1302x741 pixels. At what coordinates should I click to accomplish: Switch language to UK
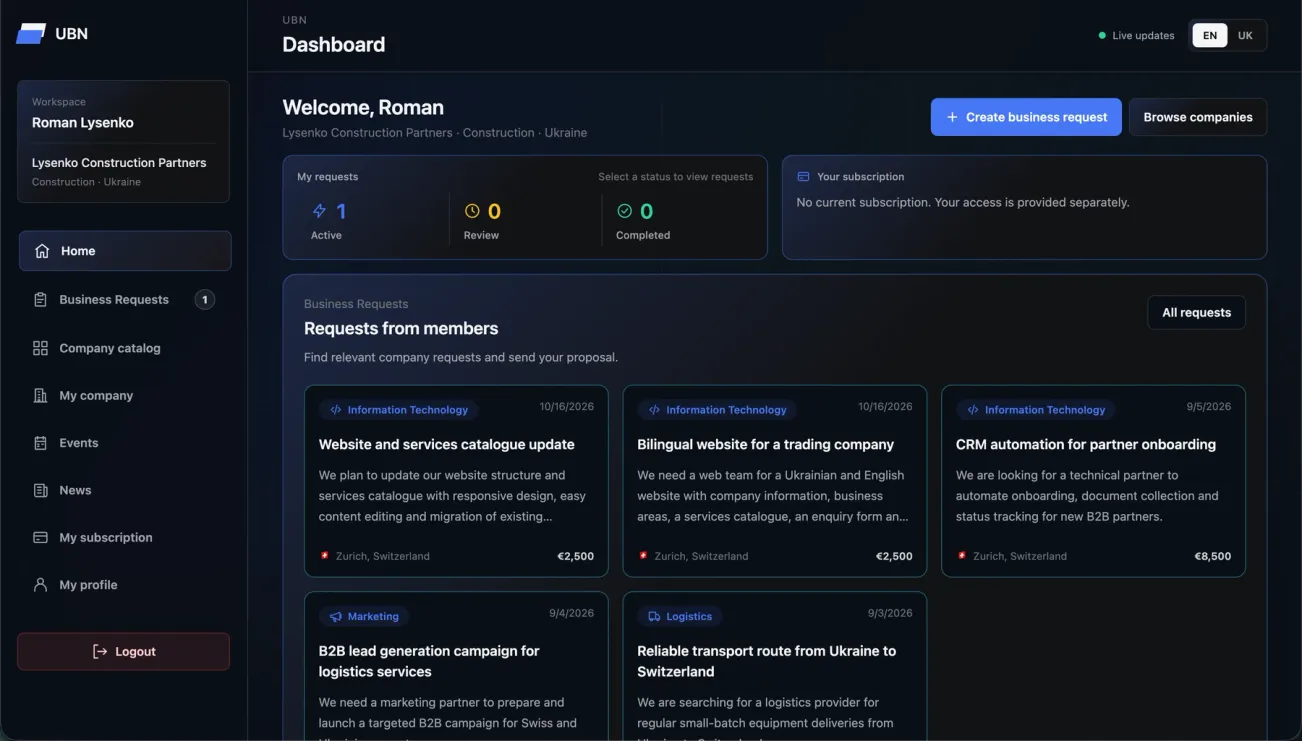pyautogui.click(x=1245, y=36)
